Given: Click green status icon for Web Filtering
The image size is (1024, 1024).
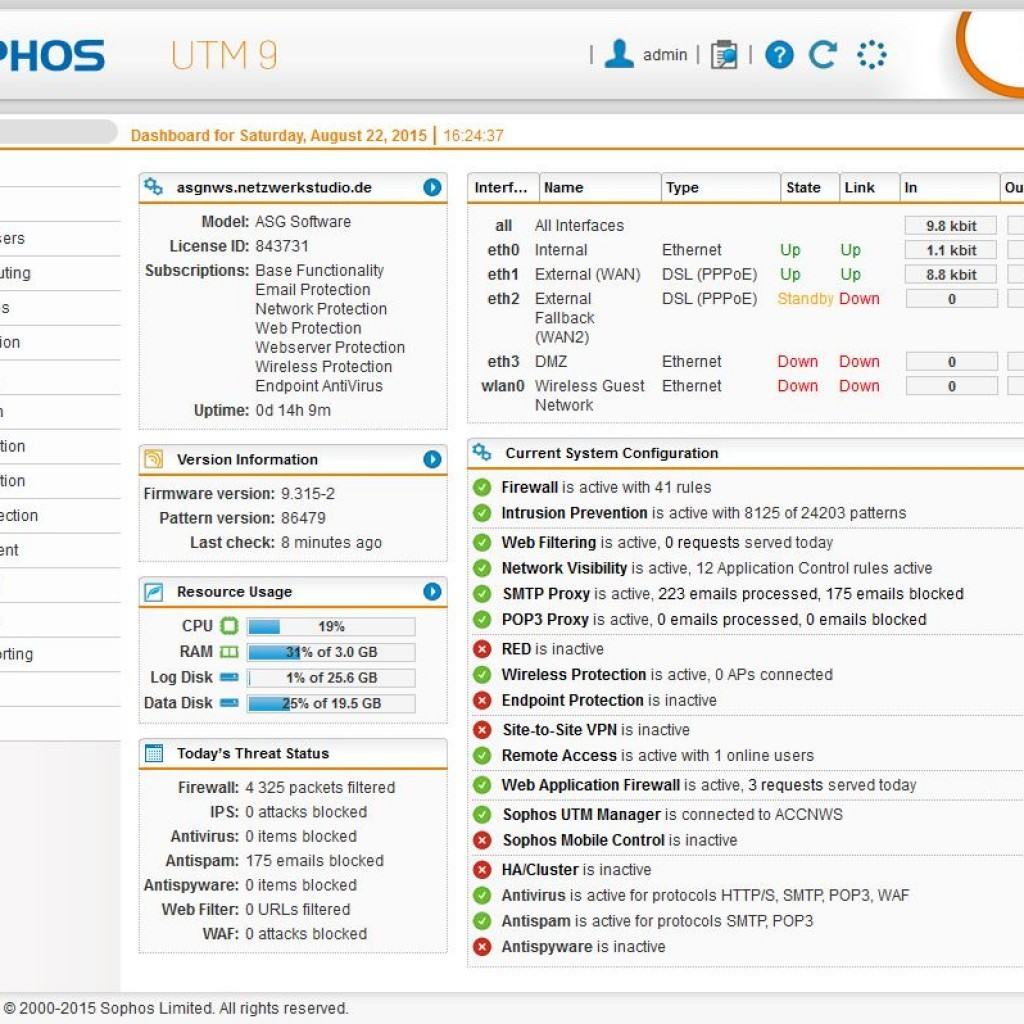Looking at the screenshot, I should coord(482,542).
